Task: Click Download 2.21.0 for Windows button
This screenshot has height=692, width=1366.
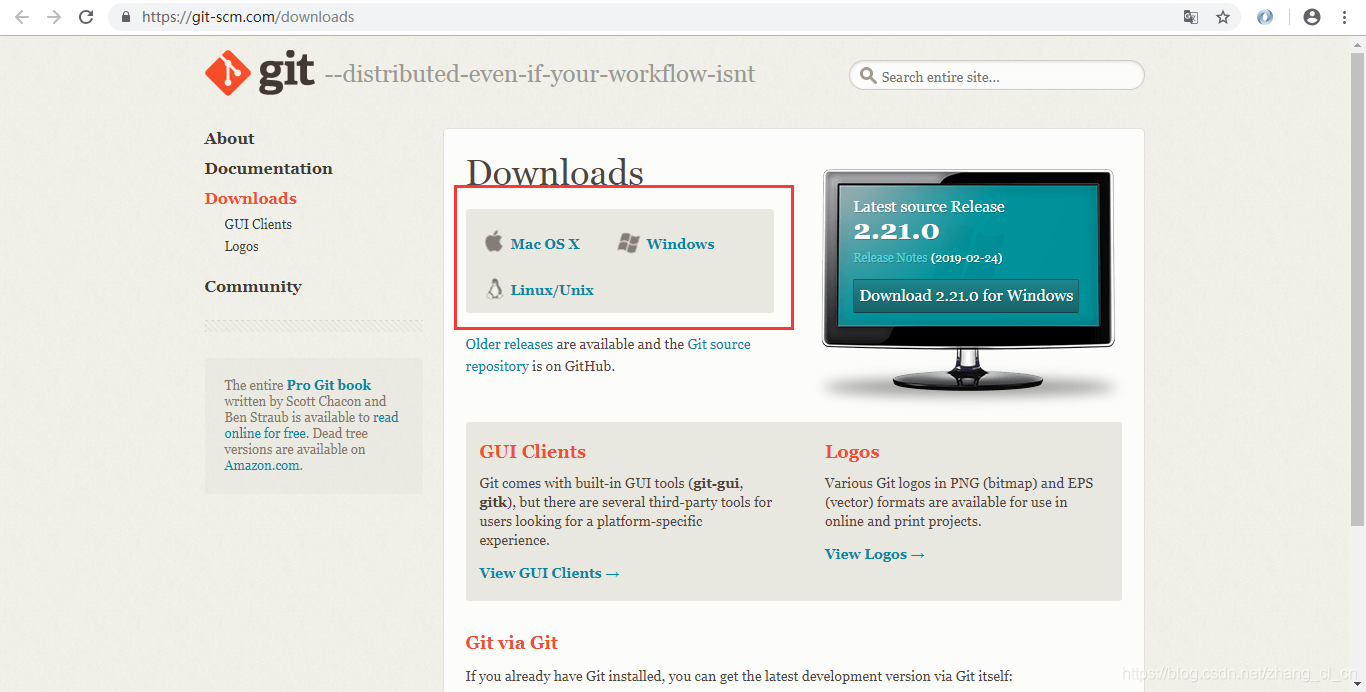Action: coord(966,295)
